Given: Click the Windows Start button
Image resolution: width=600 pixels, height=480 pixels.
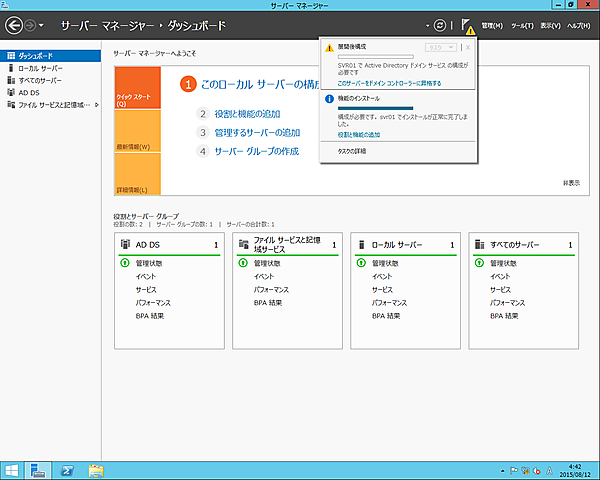Looking at the screenshot, I should [x=12, y=469].
